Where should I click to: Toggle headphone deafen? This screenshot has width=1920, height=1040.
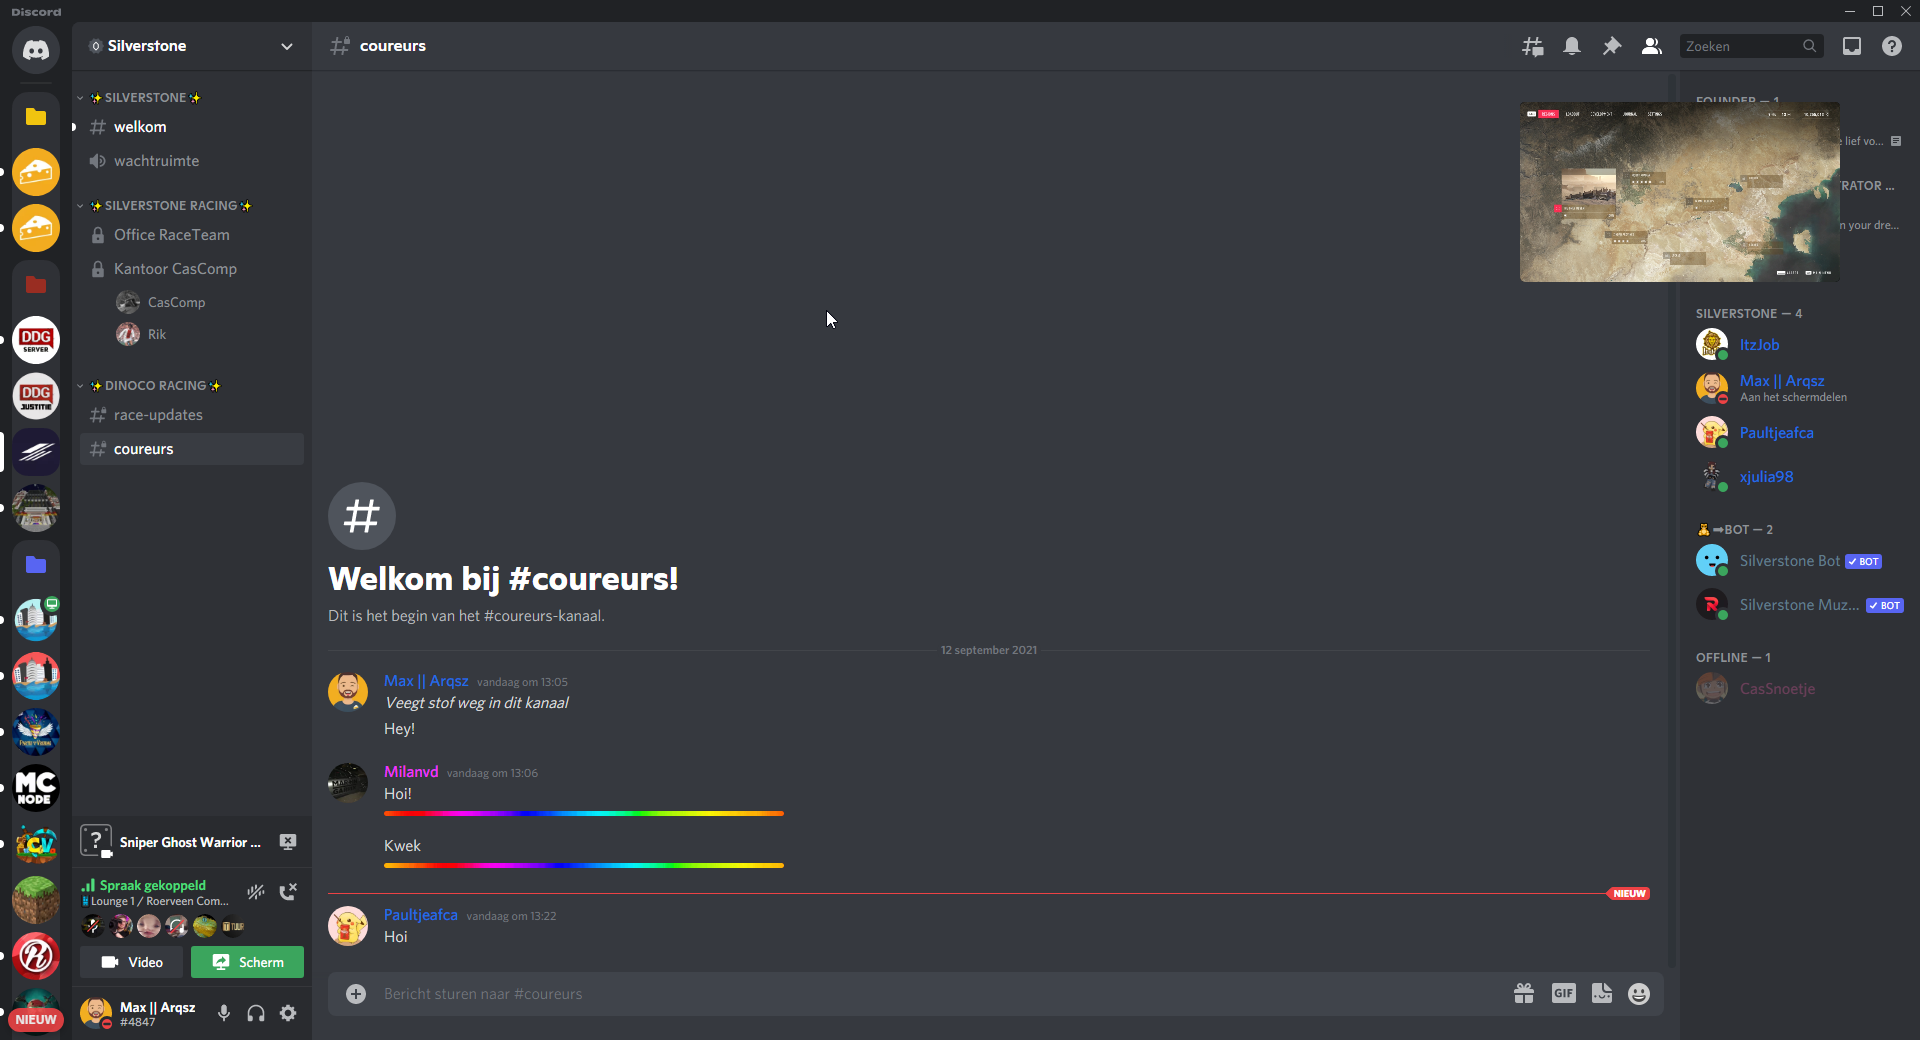tap(256, 1013)
